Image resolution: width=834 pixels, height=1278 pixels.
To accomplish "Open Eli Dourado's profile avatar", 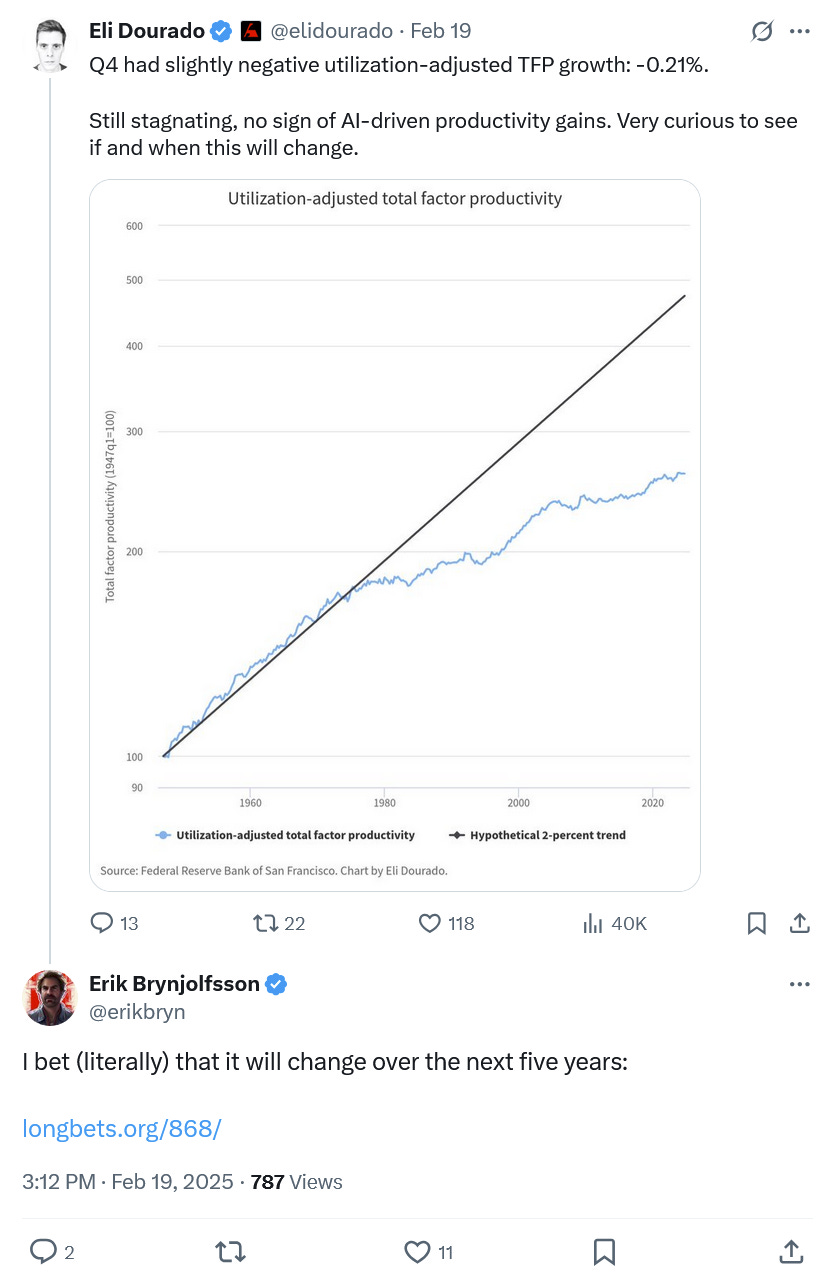I will tap(50, 47).
